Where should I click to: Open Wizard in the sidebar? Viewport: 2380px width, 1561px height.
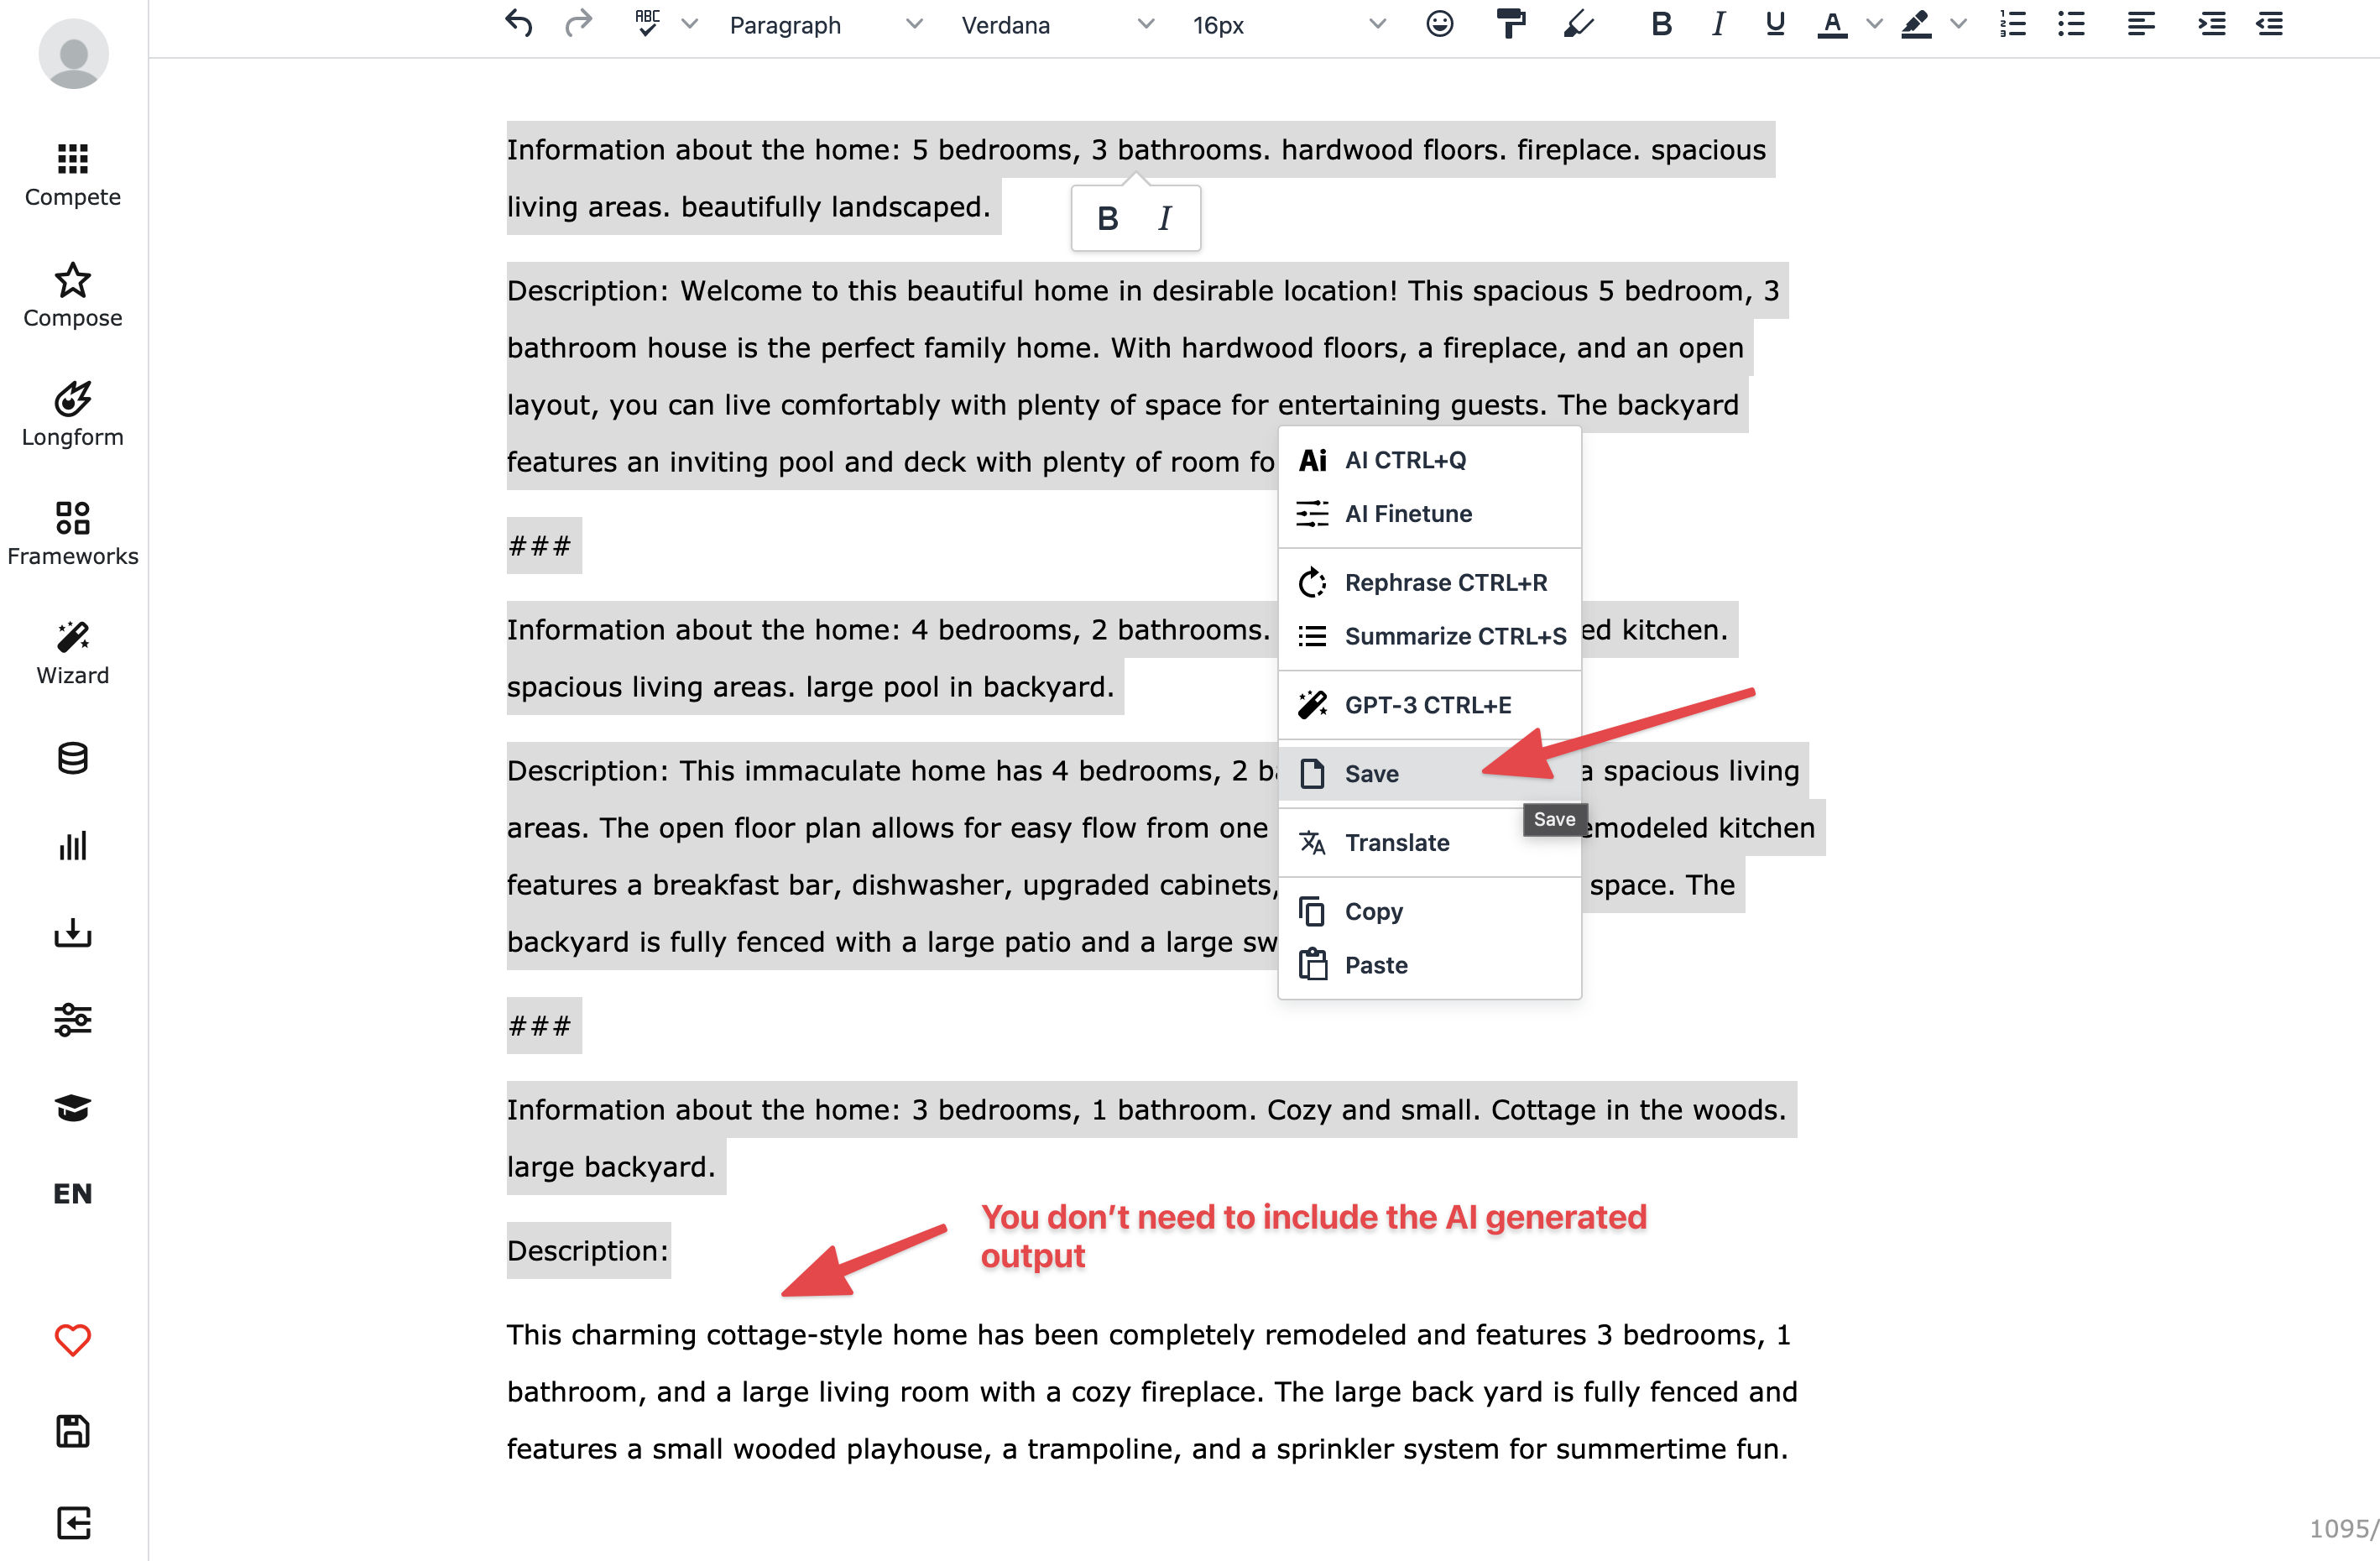coord(73,653)
